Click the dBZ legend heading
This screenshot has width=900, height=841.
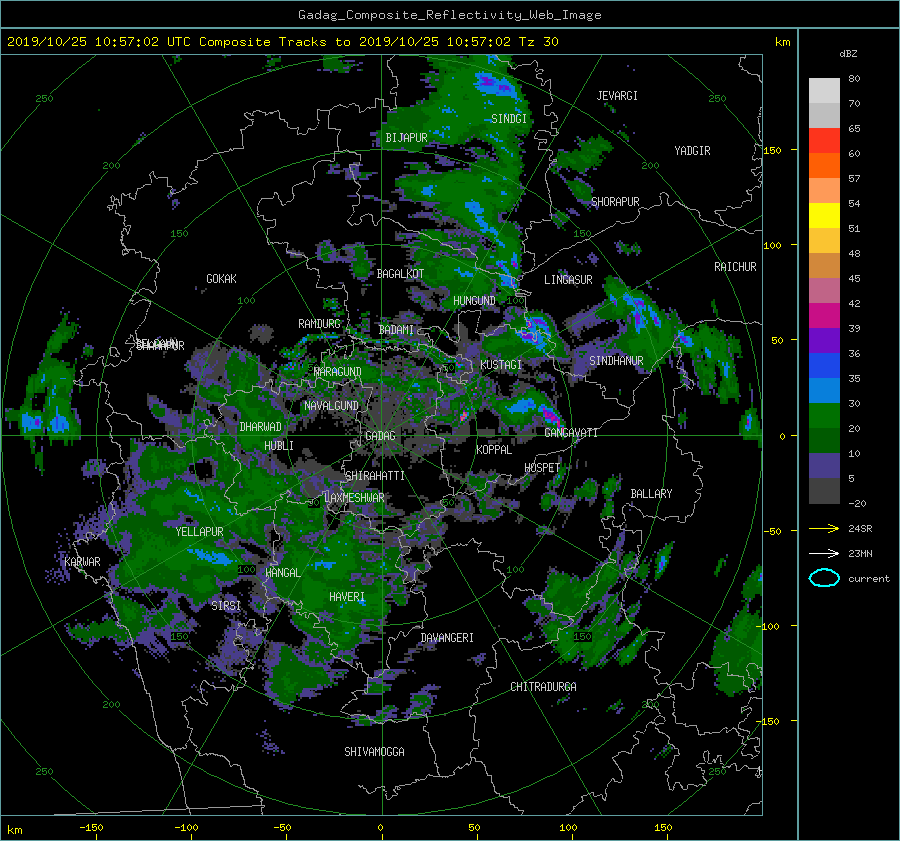pyautogui.click(x=848, y=53)
